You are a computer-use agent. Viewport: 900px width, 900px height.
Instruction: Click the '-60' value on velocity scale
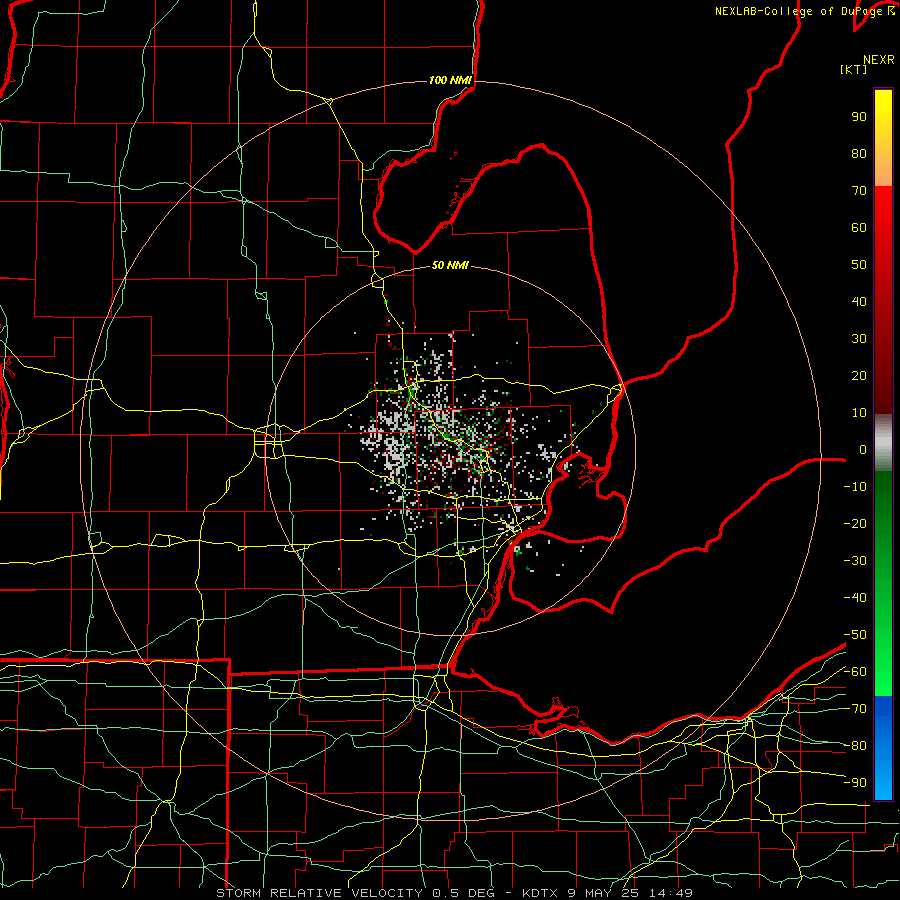point(855,672)
